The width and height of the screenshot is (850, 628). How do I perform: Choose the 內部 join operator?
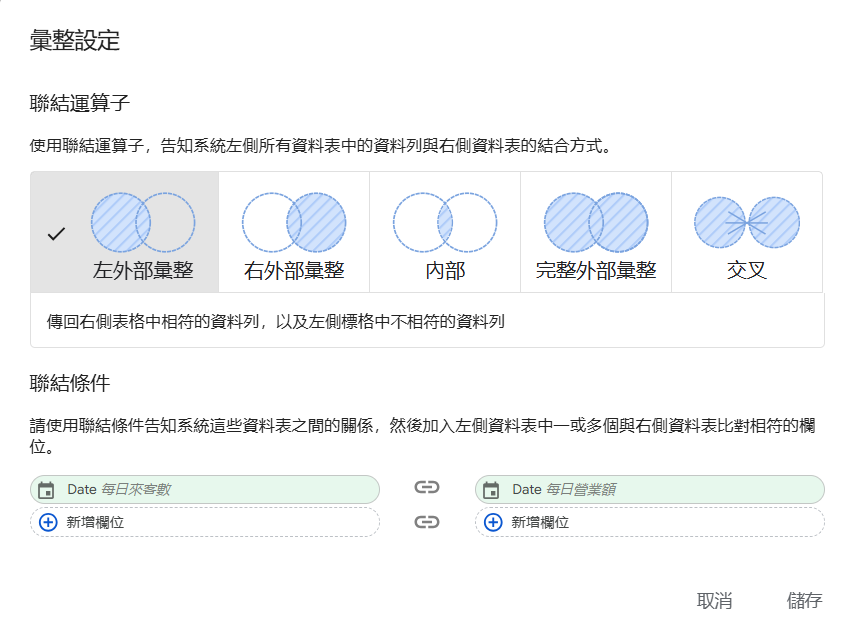[x=445, y=232]
